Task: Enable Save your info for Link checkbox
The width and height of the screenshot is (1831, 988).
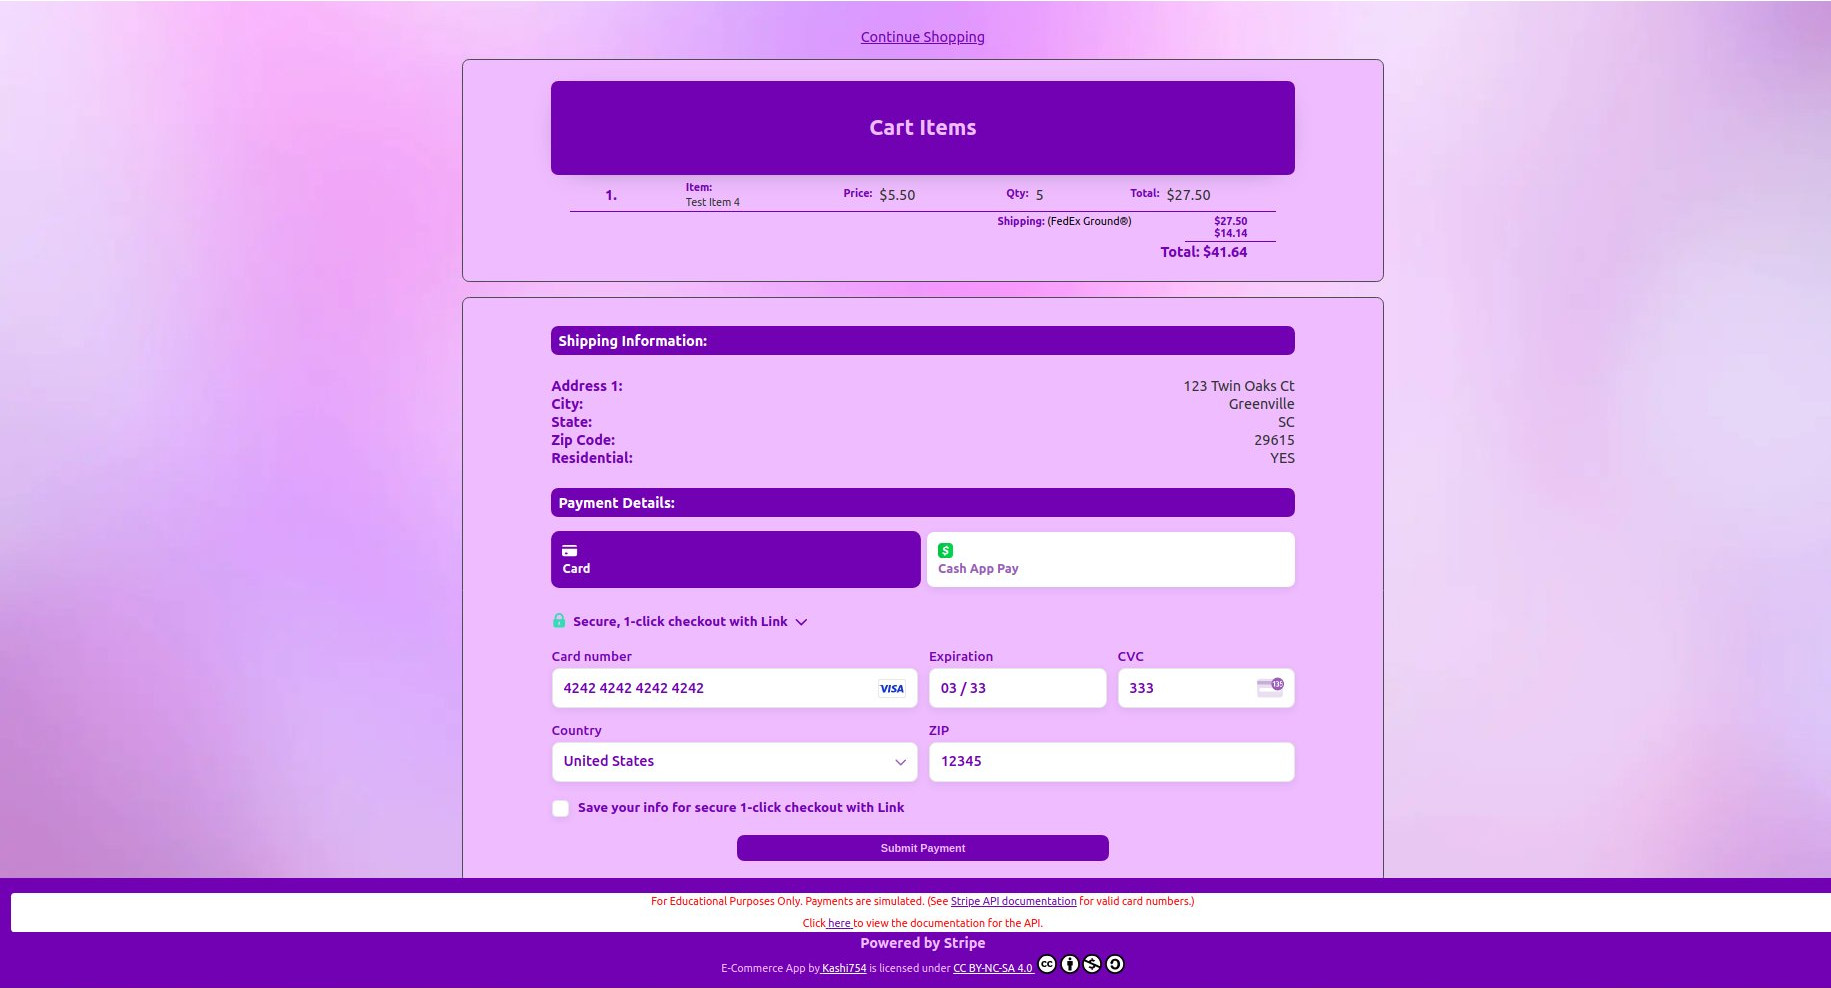Action: coord(560,808)
